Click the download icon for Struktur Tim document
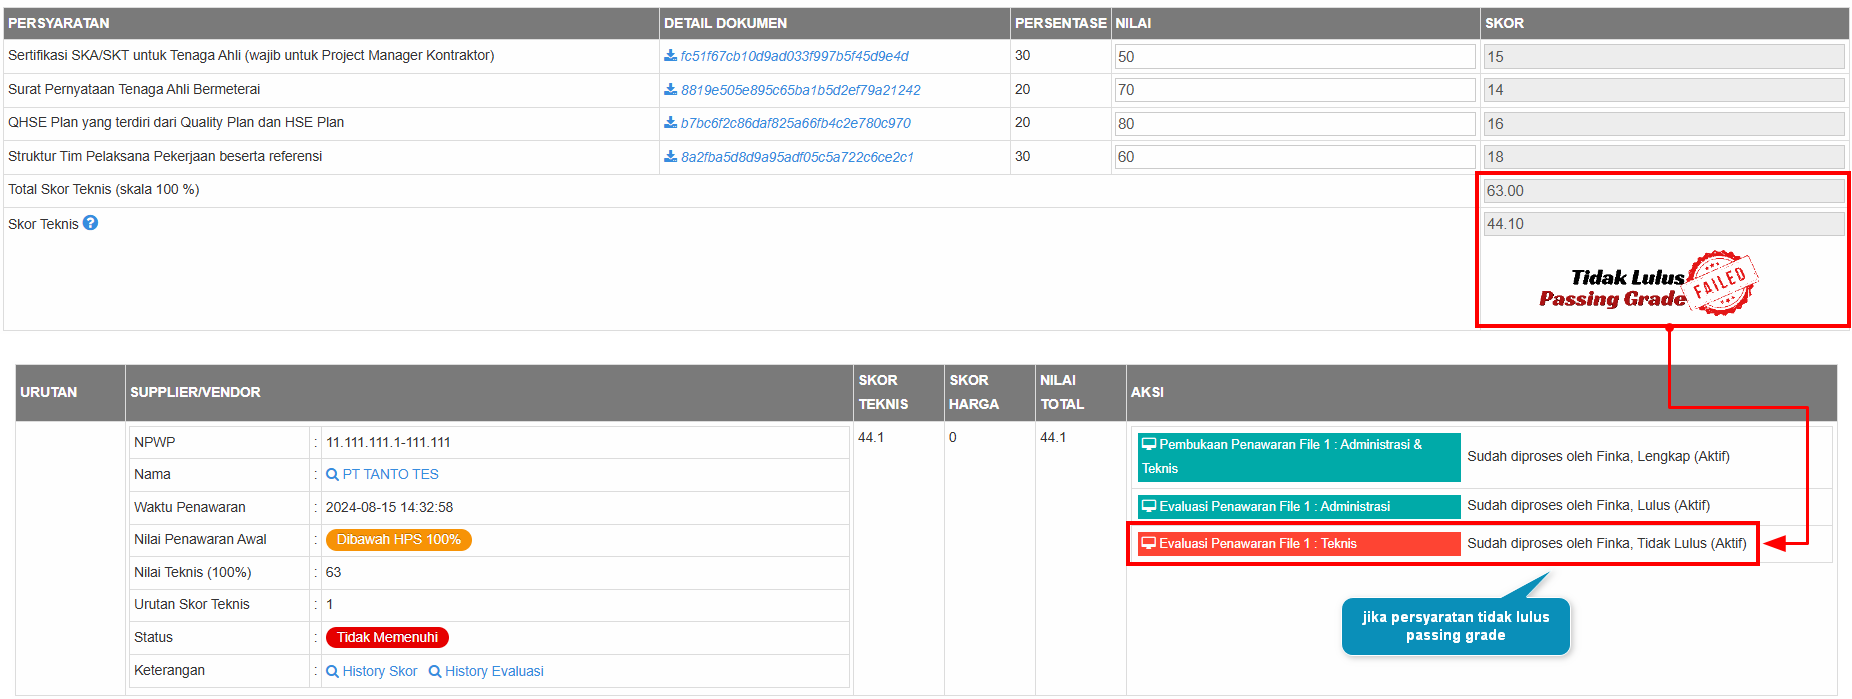This screenshot has height=699, width=1852. [x=670, y=157]
